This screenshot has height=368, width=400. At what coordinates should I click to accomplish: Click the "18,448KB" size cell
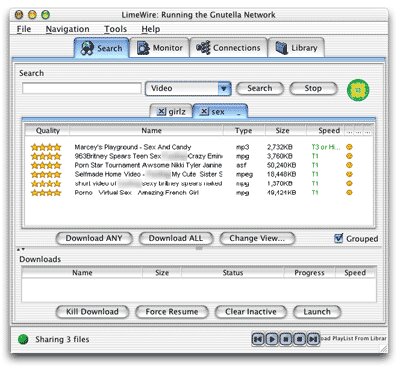pyautogui.click(x=281, y=174)
